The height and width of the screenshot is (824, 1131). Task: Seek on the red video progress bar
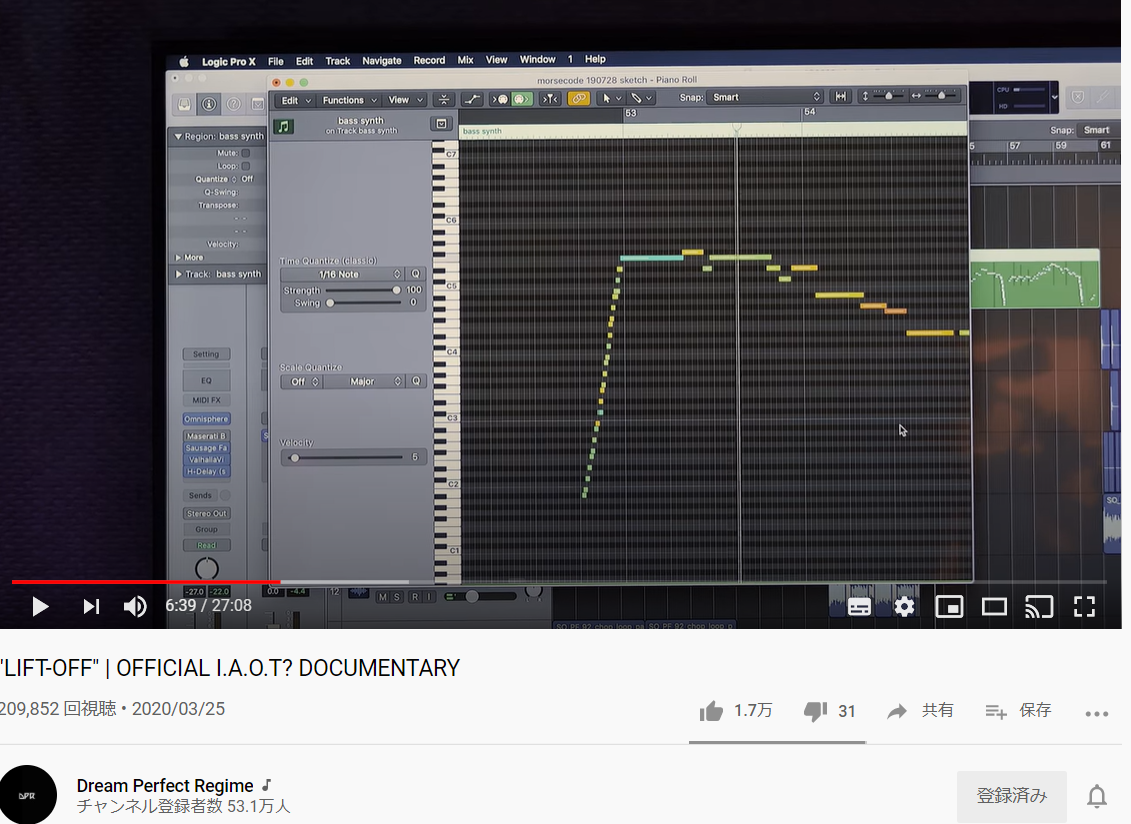tap(146, 581)
